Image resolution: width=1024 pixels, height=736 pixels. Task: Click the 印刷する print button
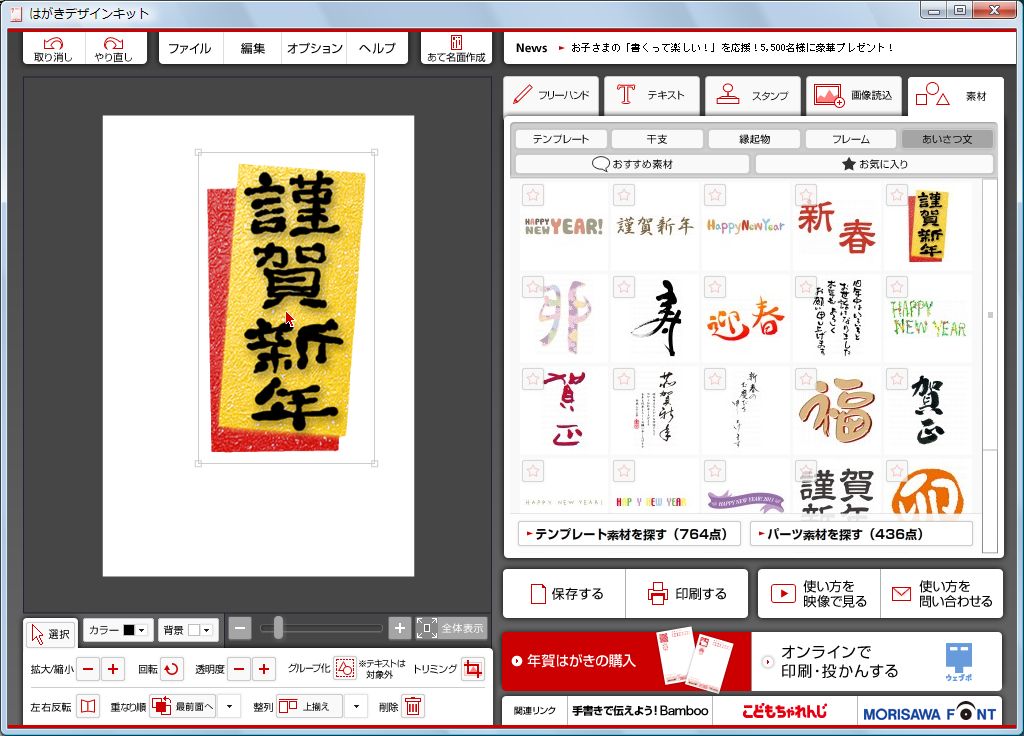tap(686, 594)
